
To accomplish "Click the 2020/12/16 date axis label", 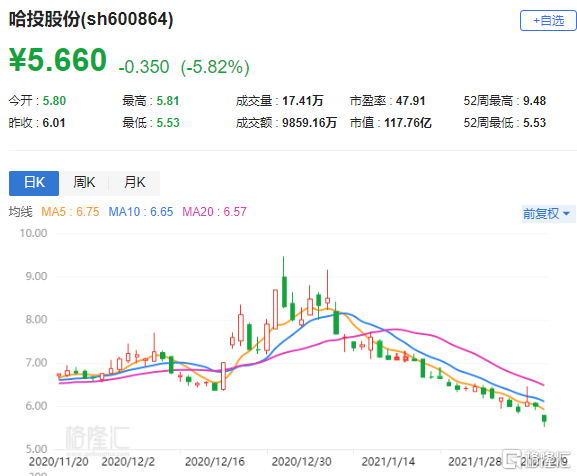I will point(215,462).
